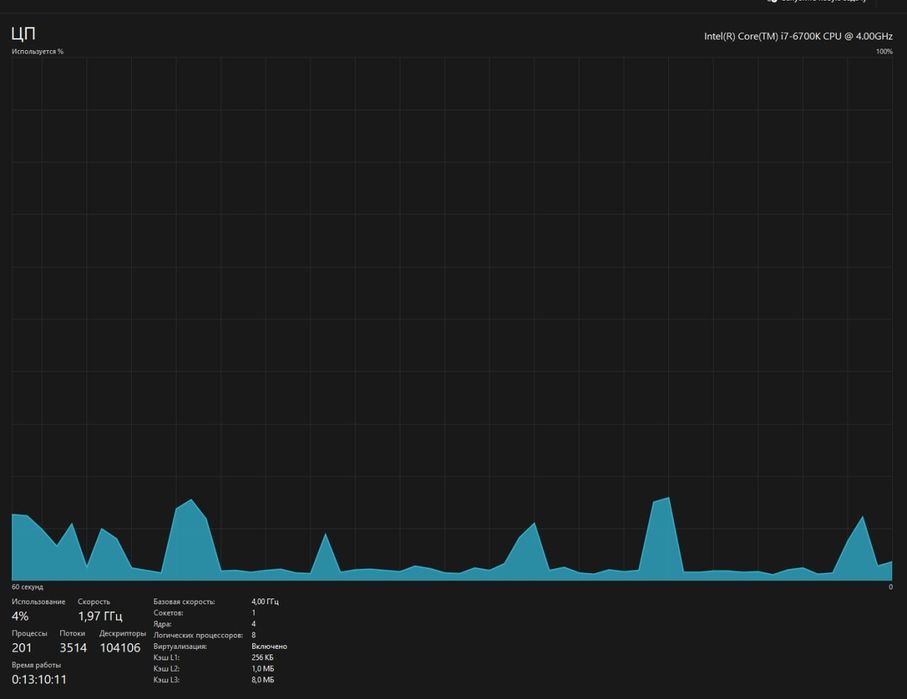Screen dimensions: 907x699
Task: Click the 100% scale label
Action: tap(884, 51)
